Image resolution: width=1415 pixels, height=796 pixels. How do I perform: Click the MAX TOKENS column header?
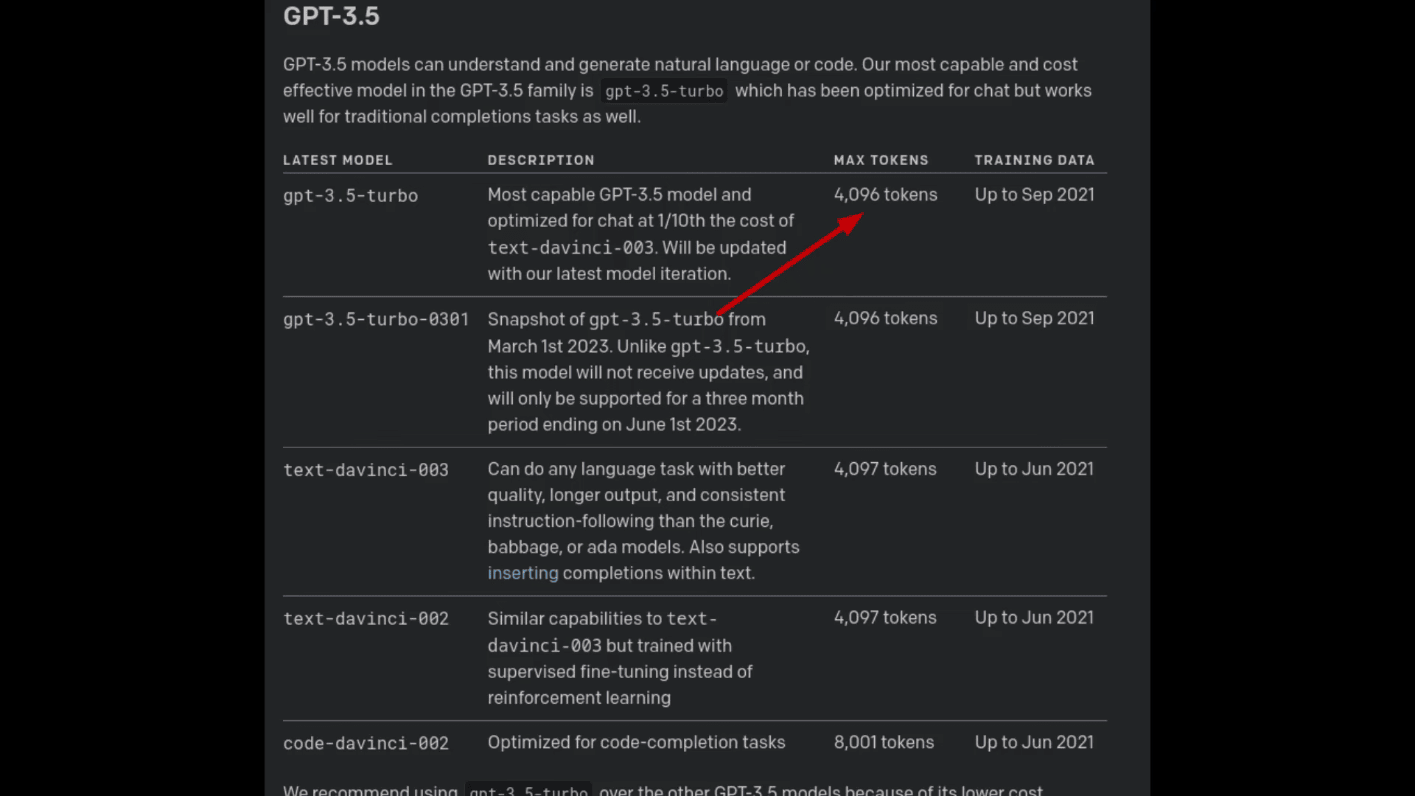point(881,160)
